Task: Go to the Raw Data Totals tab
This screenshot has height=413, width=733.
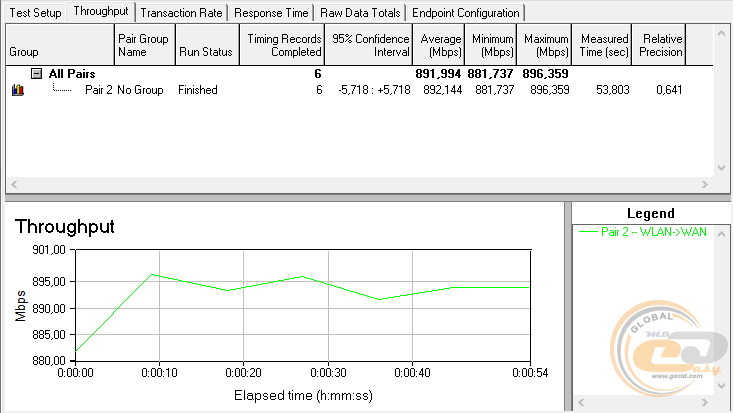Action: click(360, 13)
